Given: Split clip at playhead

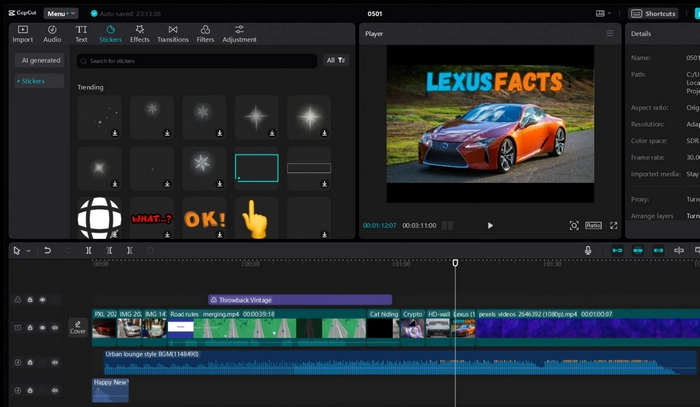Looking at the screenshot, I should [x=89, y=251].
